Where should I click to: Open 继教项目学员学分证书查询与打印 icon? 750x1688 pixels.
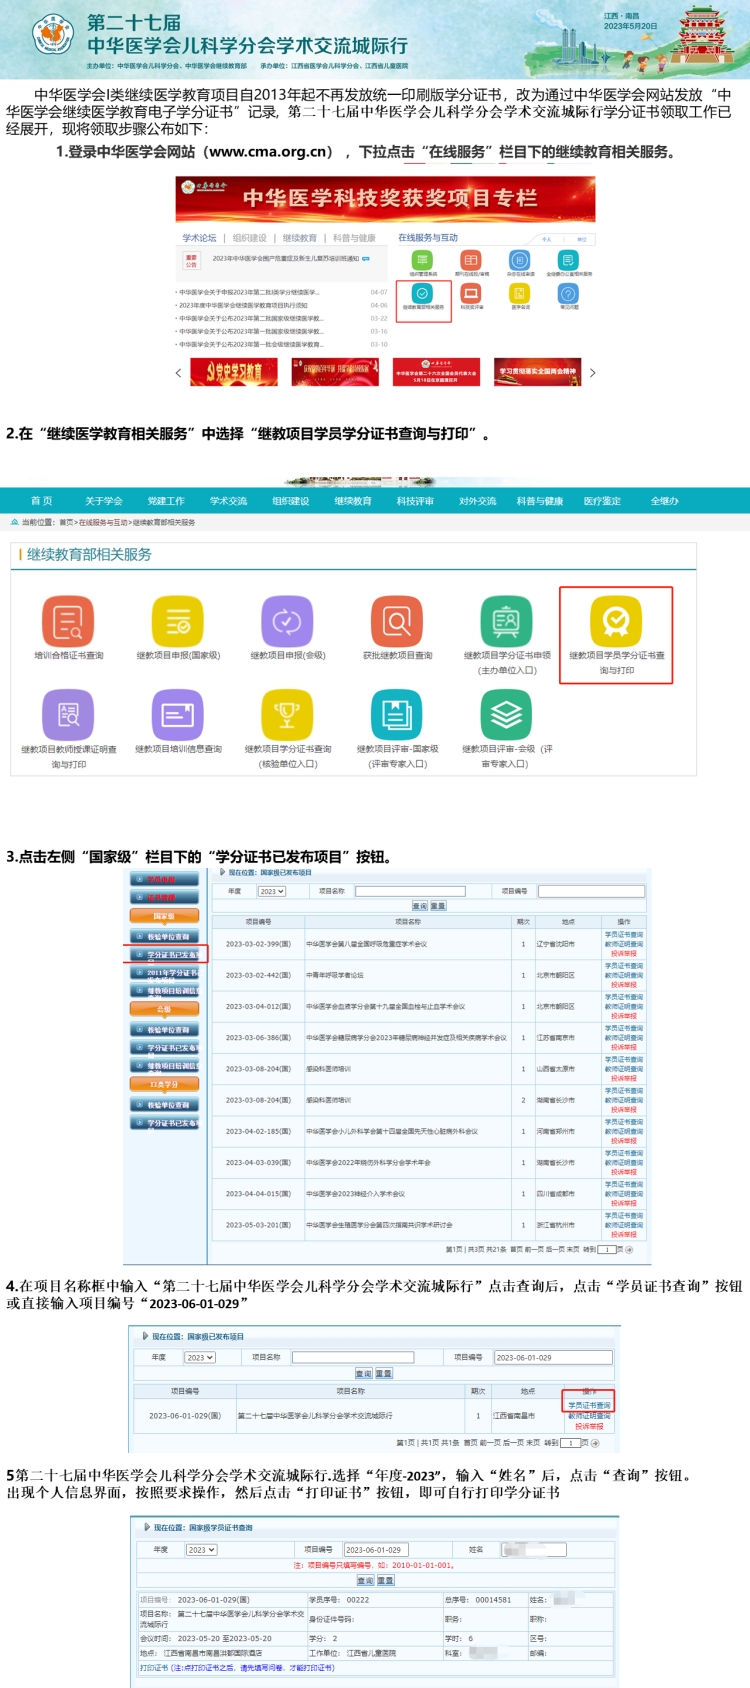[x=616, y=621]
